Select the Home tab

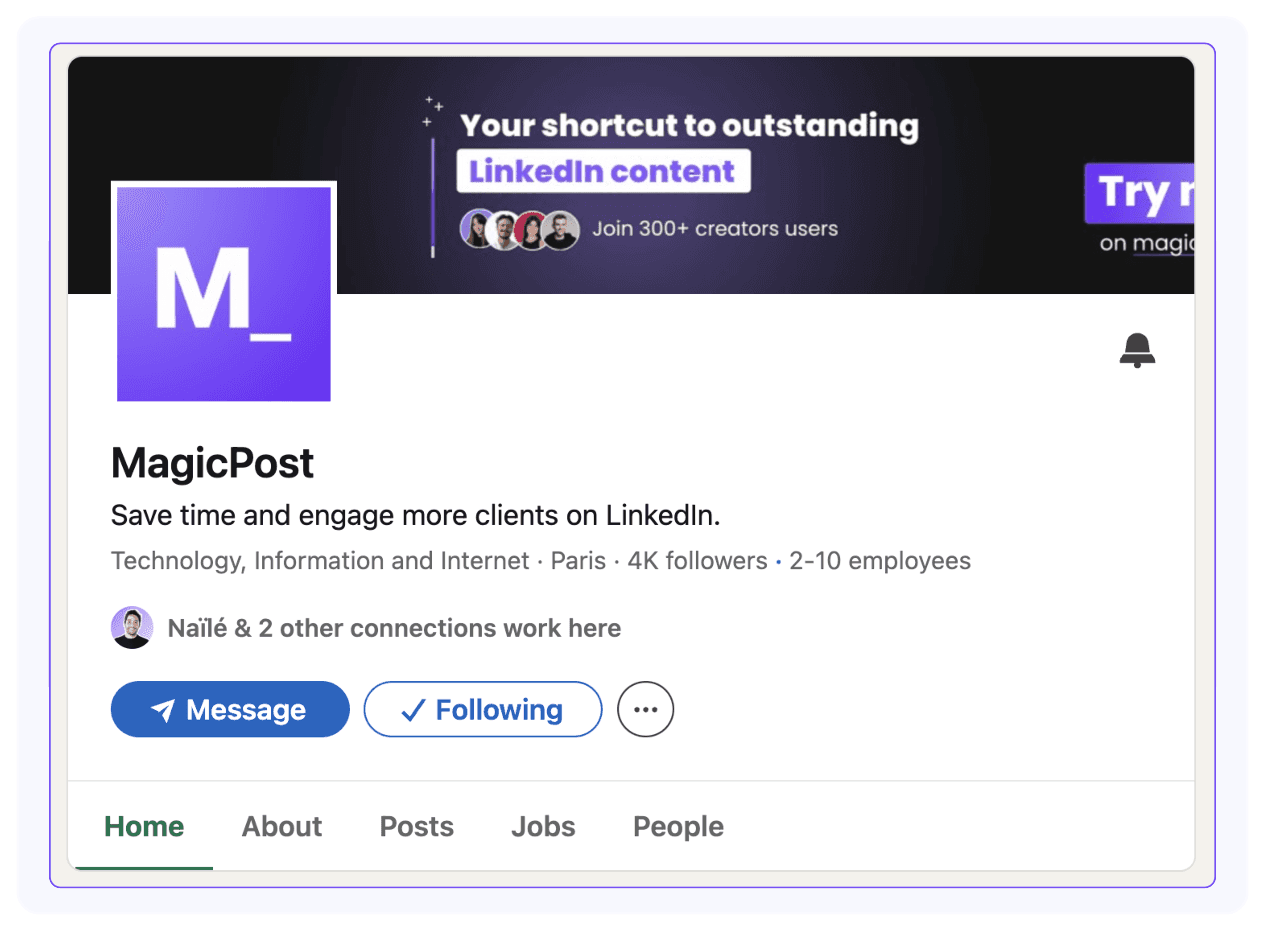(144, 827)
